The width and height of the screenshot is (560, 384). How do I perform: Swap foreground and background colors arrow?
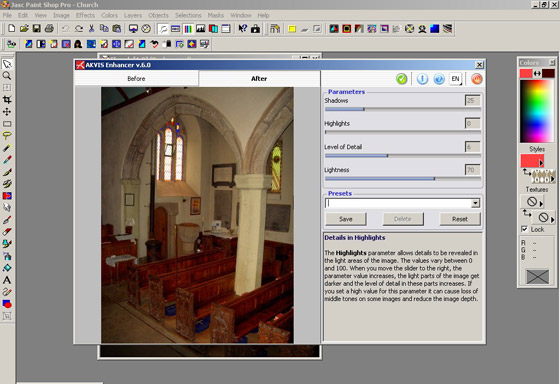click(537, 73)
